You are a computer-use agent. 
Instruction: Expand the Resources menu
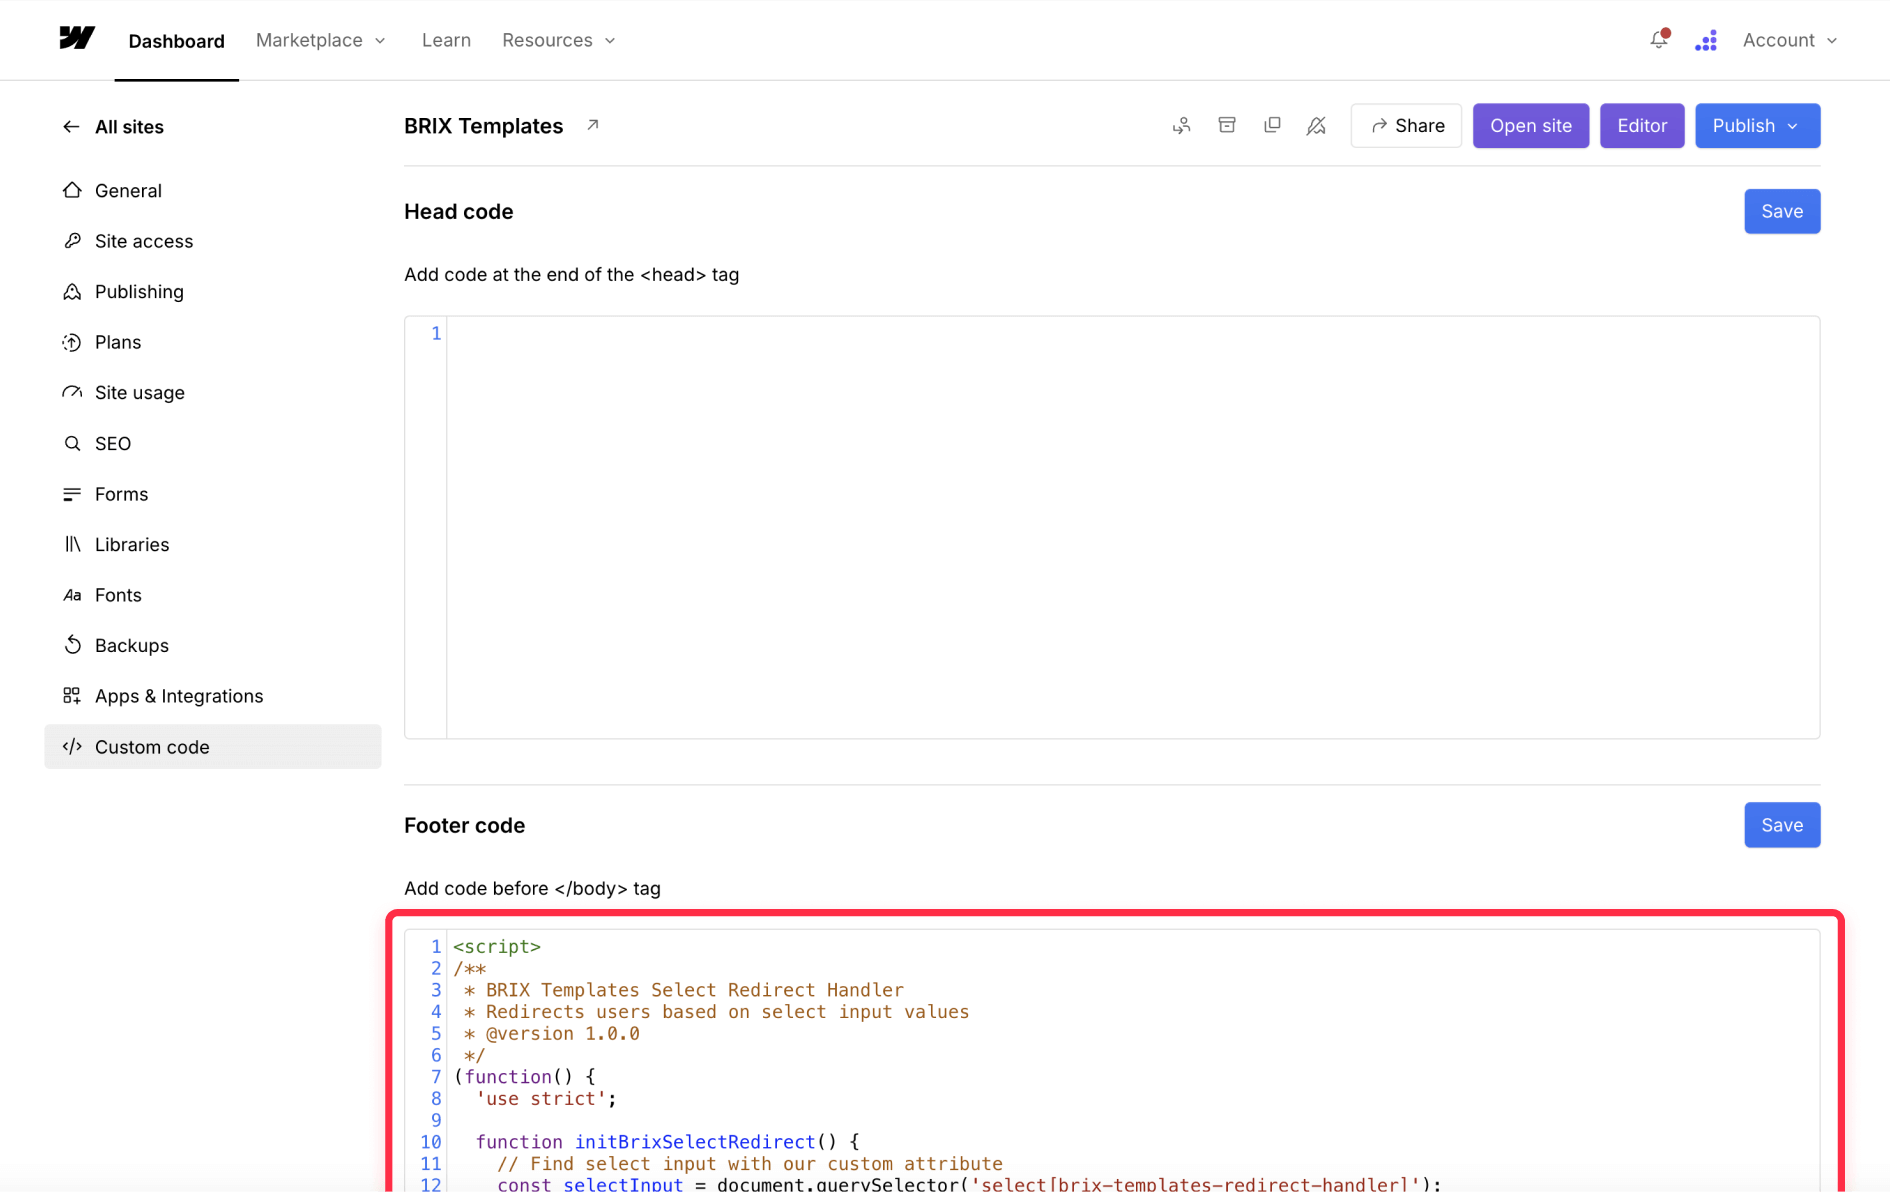(x=558, y=40)
